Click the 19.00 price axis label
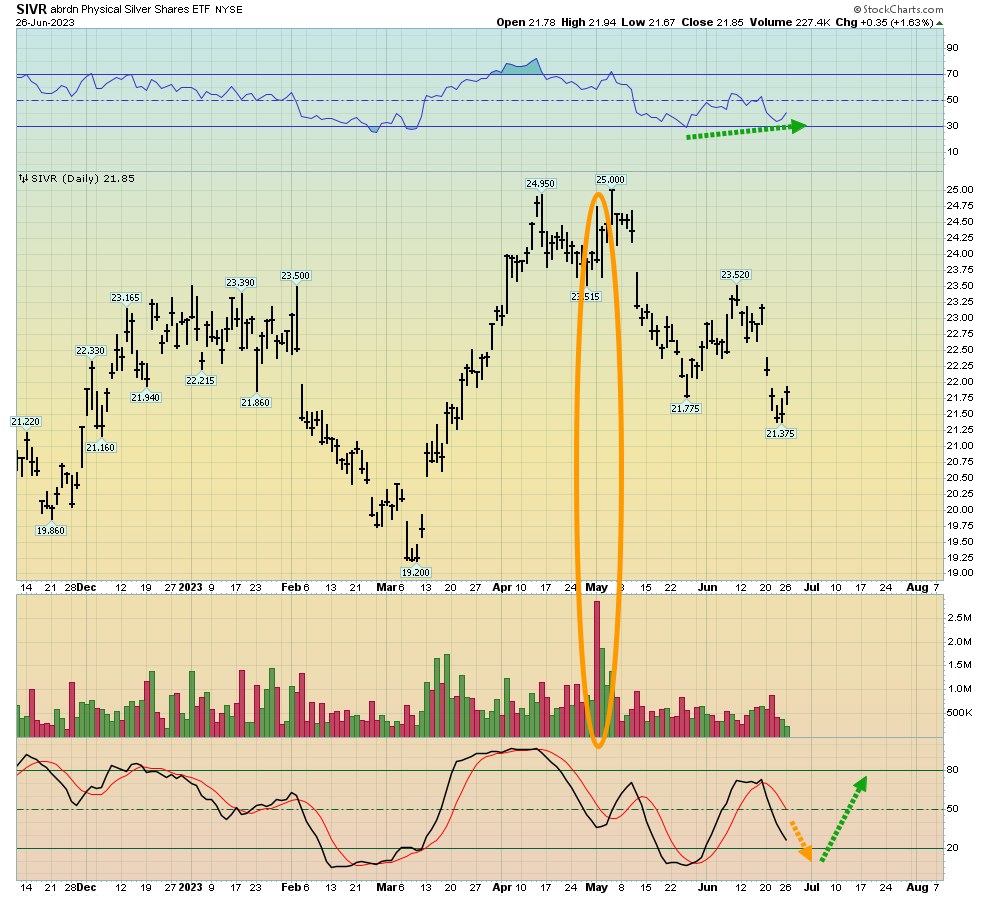Screen dimensions: 990x897 point(960,573)
